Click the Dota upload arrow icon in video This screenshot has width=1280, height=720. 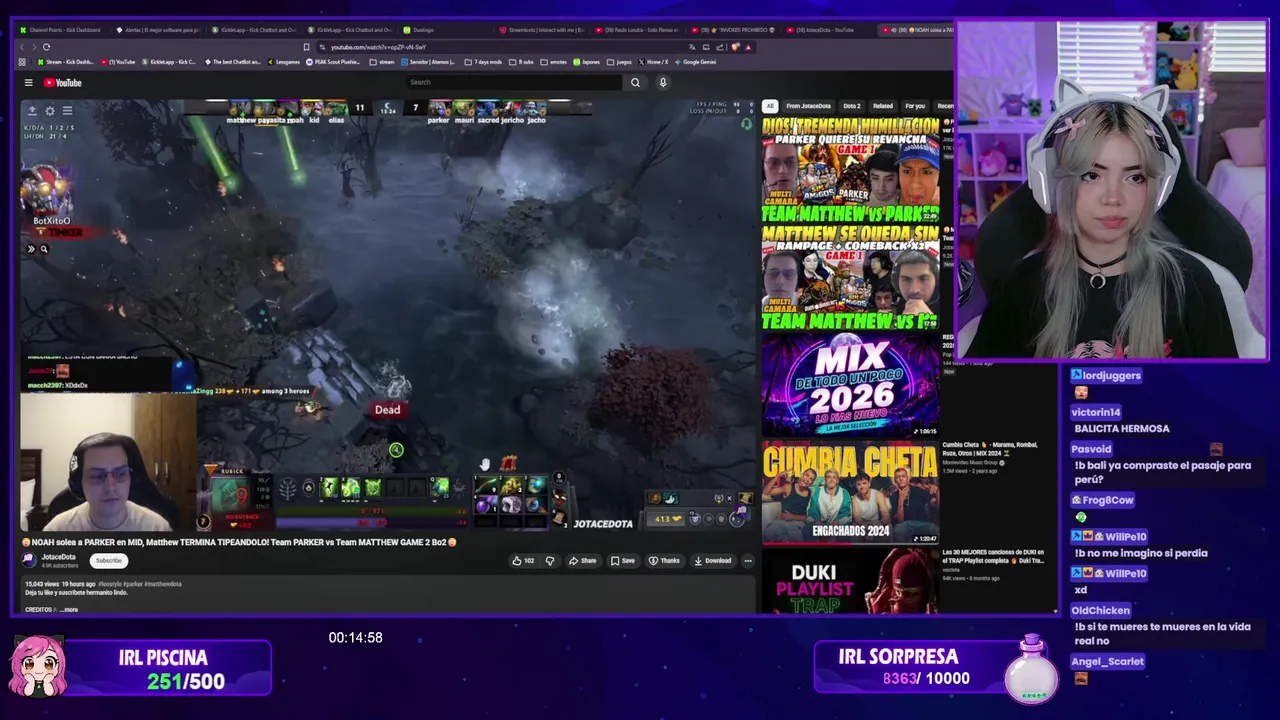[x=32, y=111]
